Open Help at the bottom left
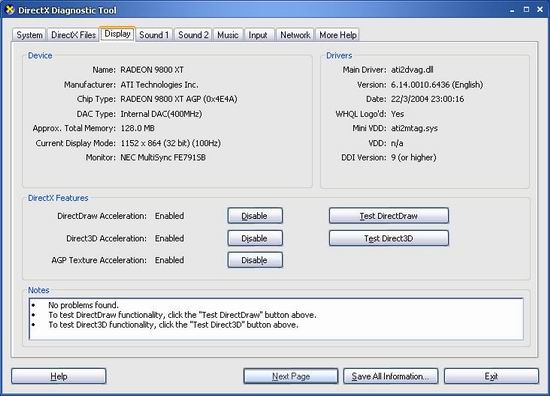 59,376
